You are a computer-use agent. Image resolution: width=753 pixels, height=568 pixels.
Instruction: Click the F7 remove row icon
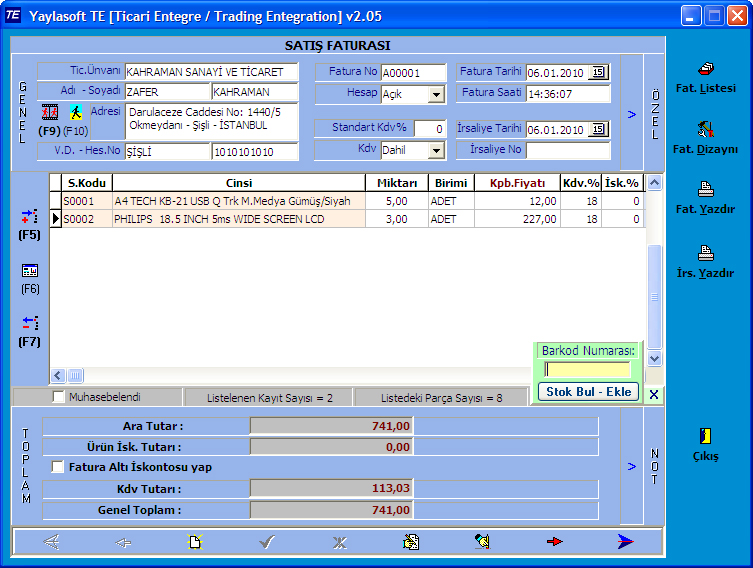30,323
